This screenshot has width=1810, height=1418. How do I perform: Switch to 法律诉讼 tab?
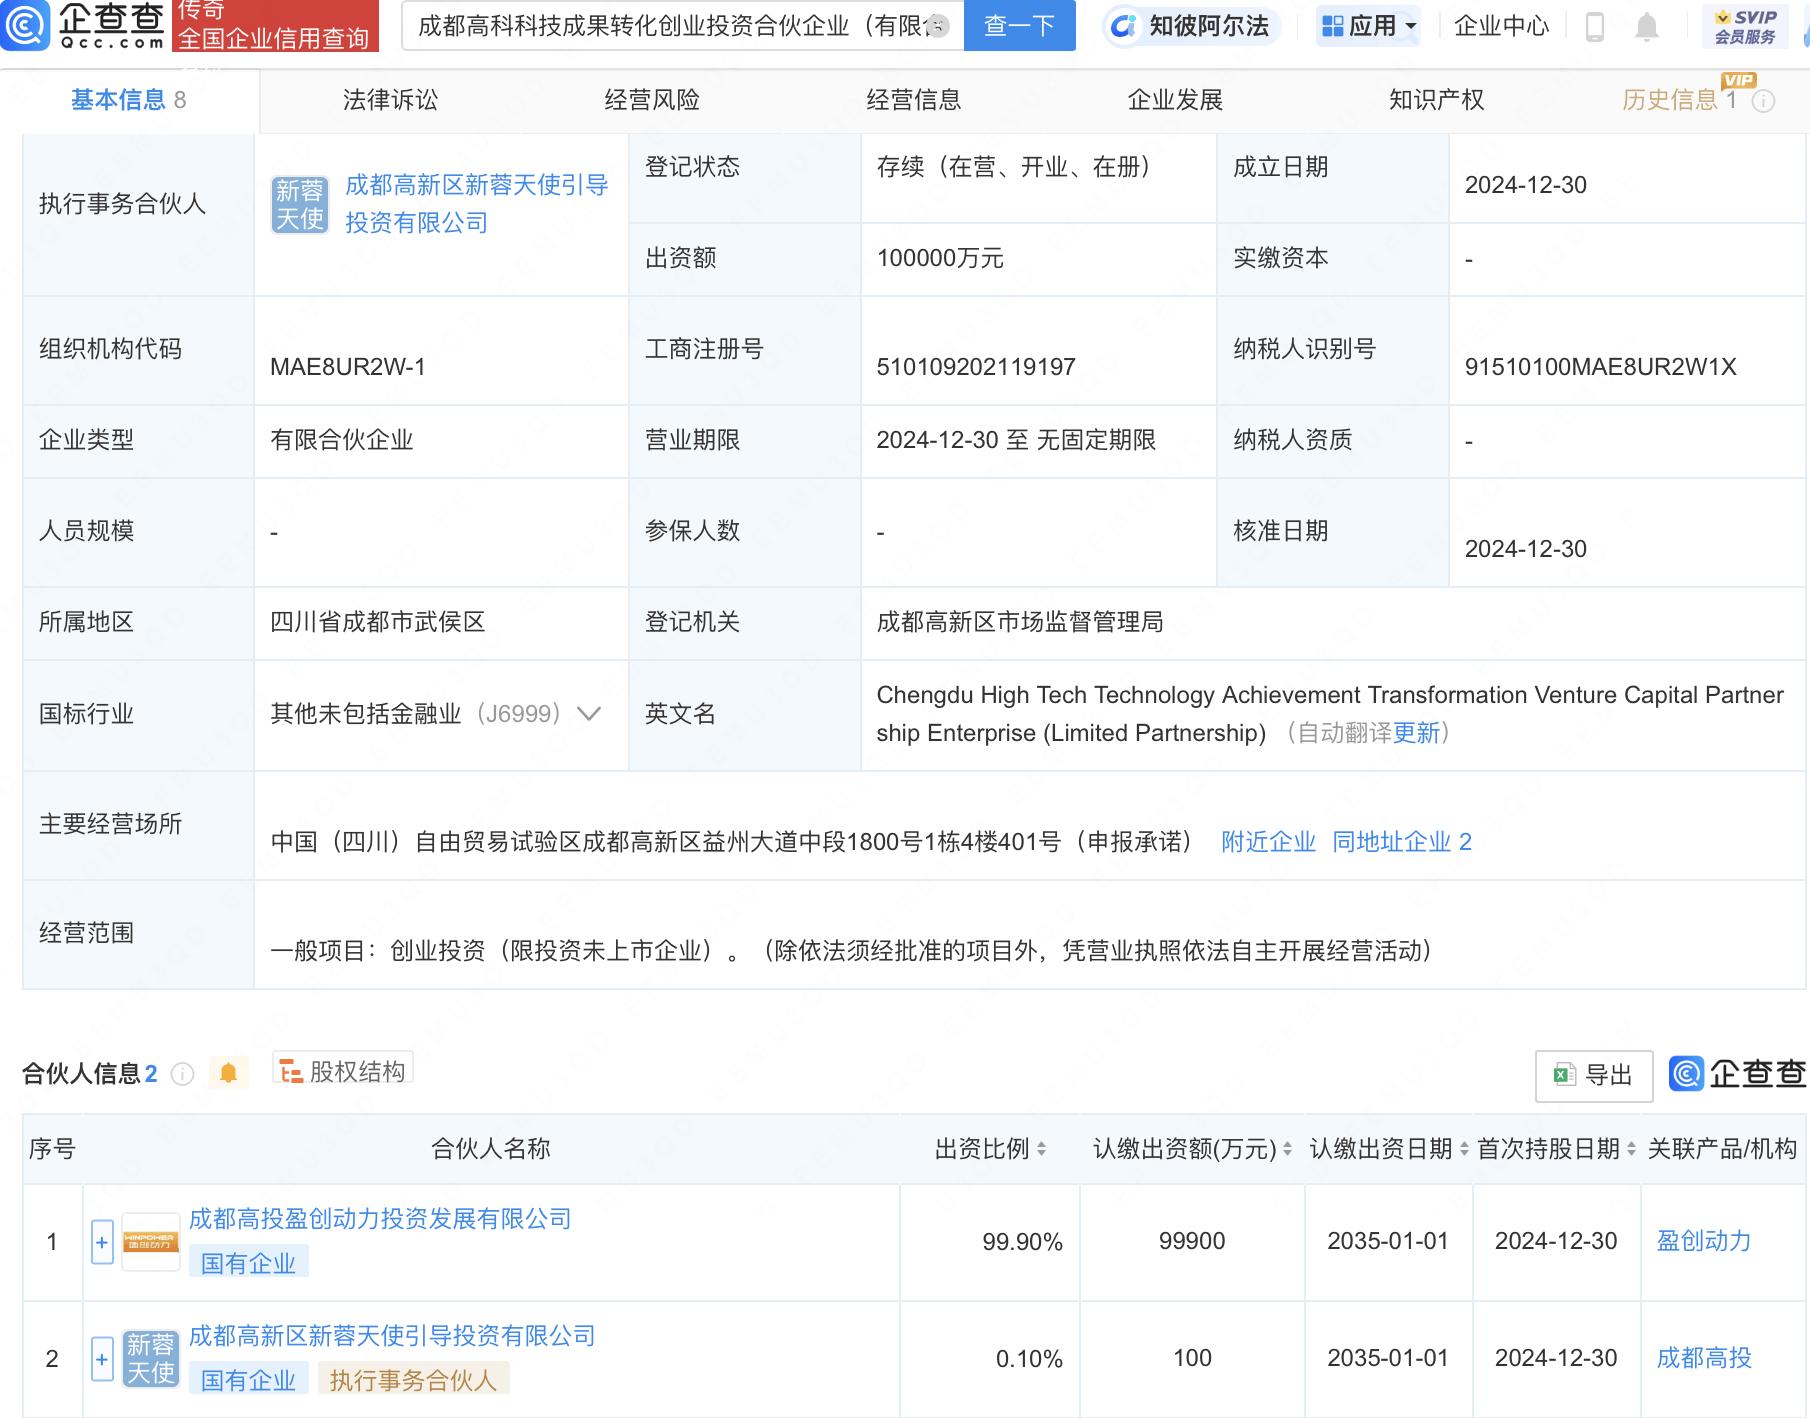click(x=390, y=100)
